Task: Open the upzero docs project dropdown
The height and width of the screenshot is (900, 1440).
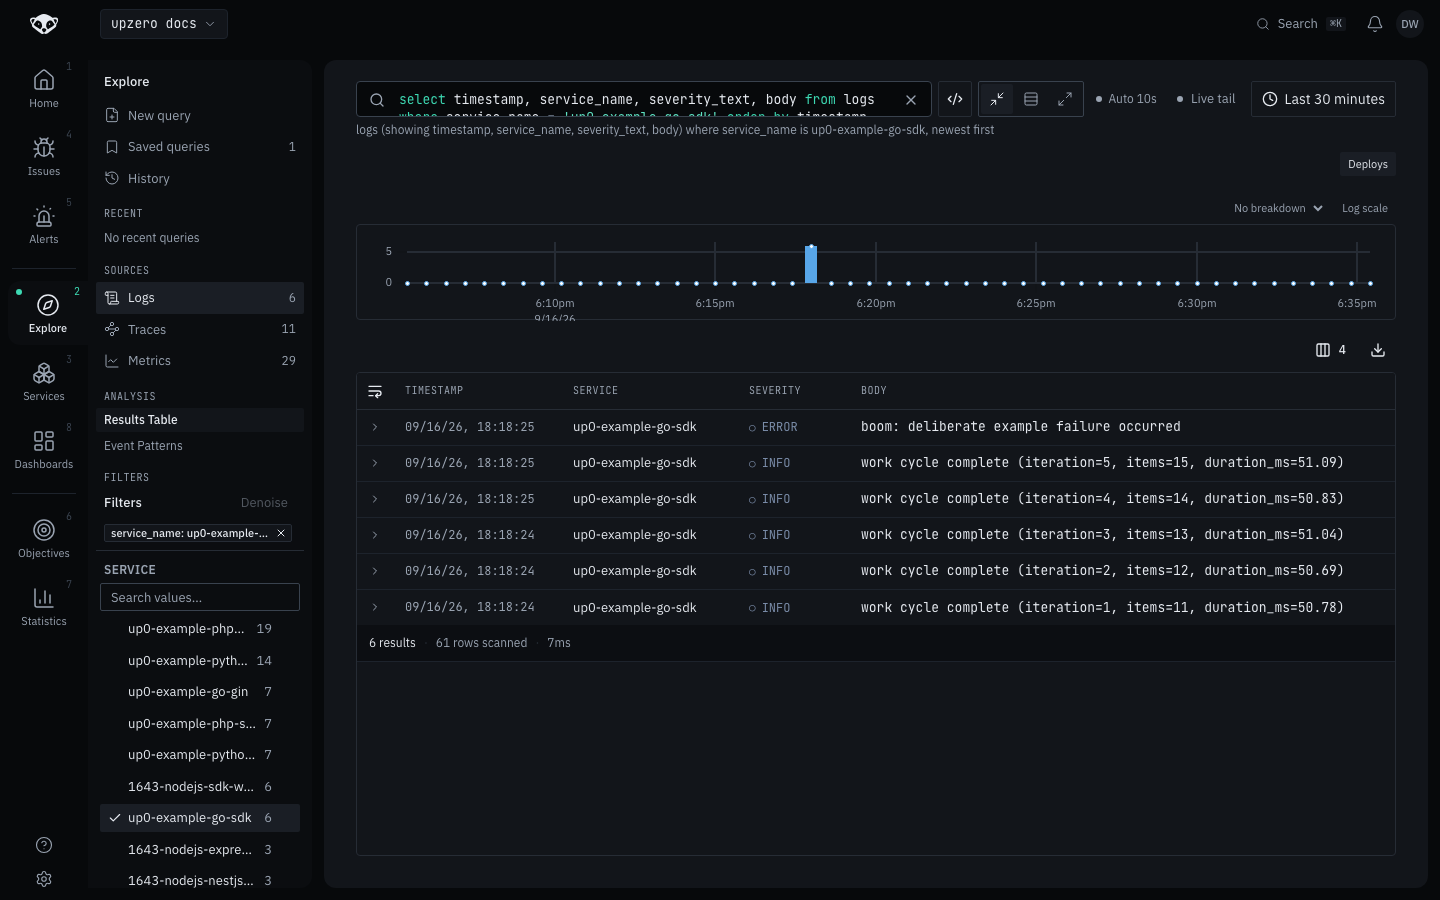Action: tap(164, 24)
